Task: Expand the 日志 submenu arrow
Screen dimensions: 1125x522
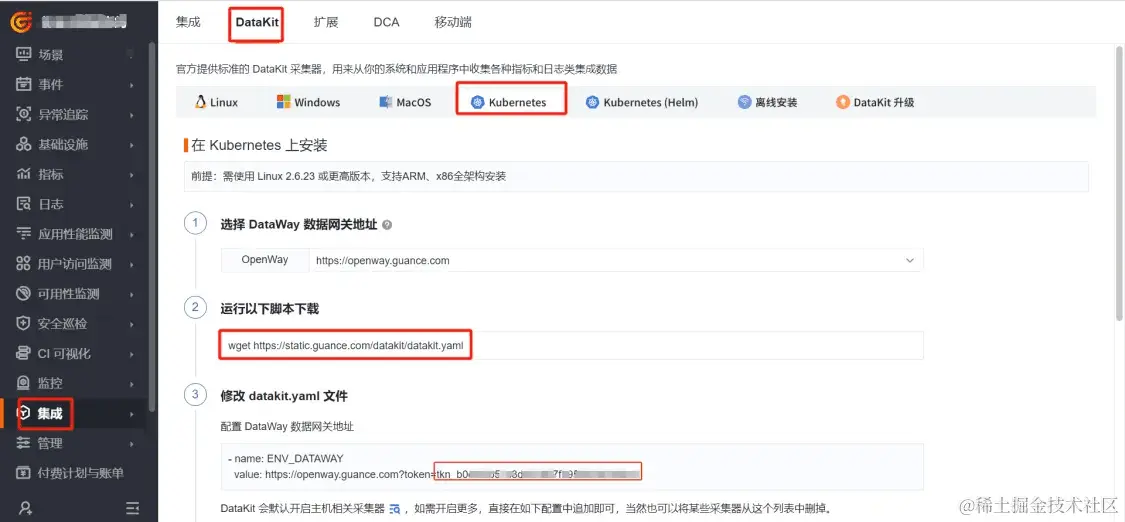Action: [x=132, y=205]
